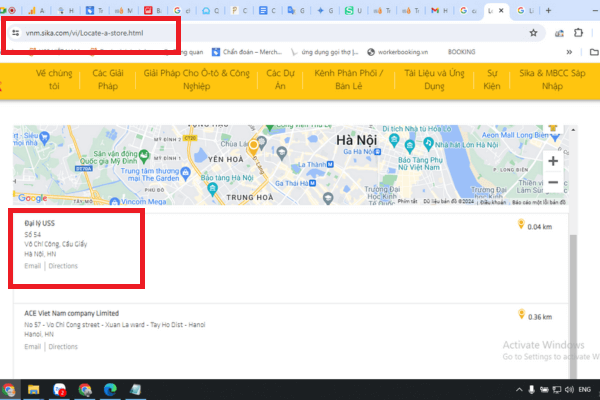This screenshot has height=400, width=600.
Task: Switch to the Gmail tab
Action: 439,11
